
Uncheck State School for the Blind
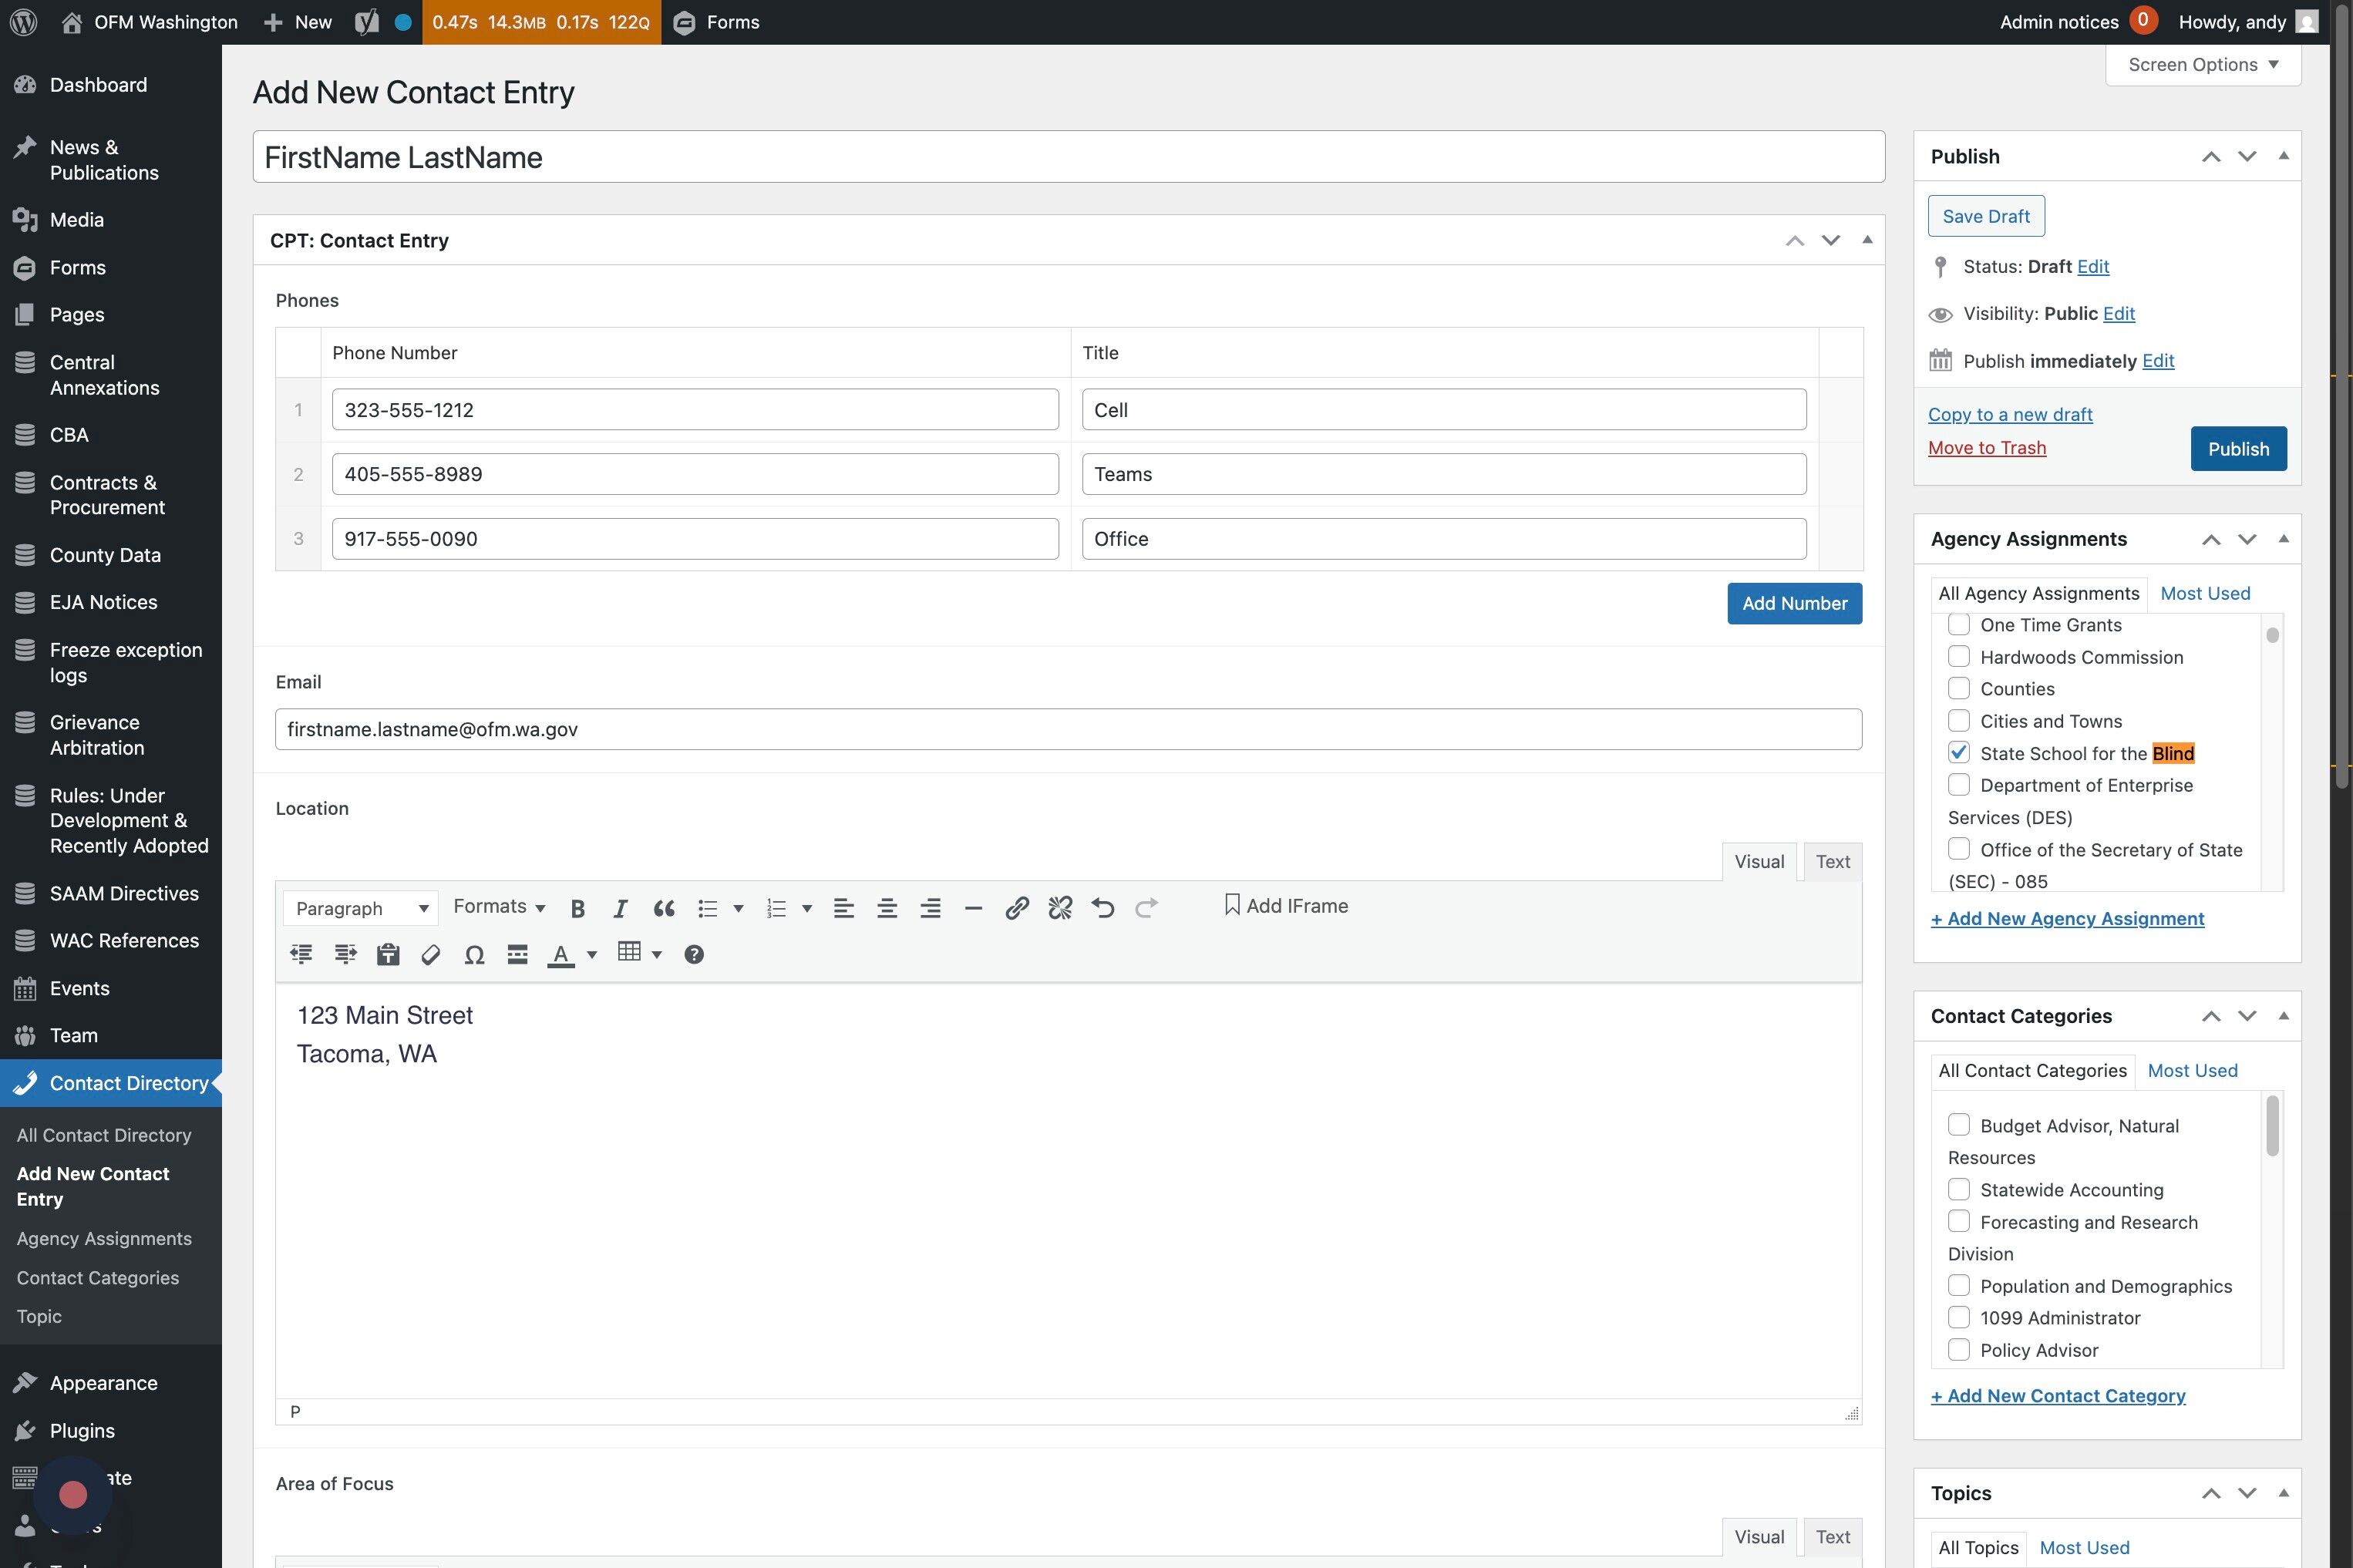[x=1958, y=753]
